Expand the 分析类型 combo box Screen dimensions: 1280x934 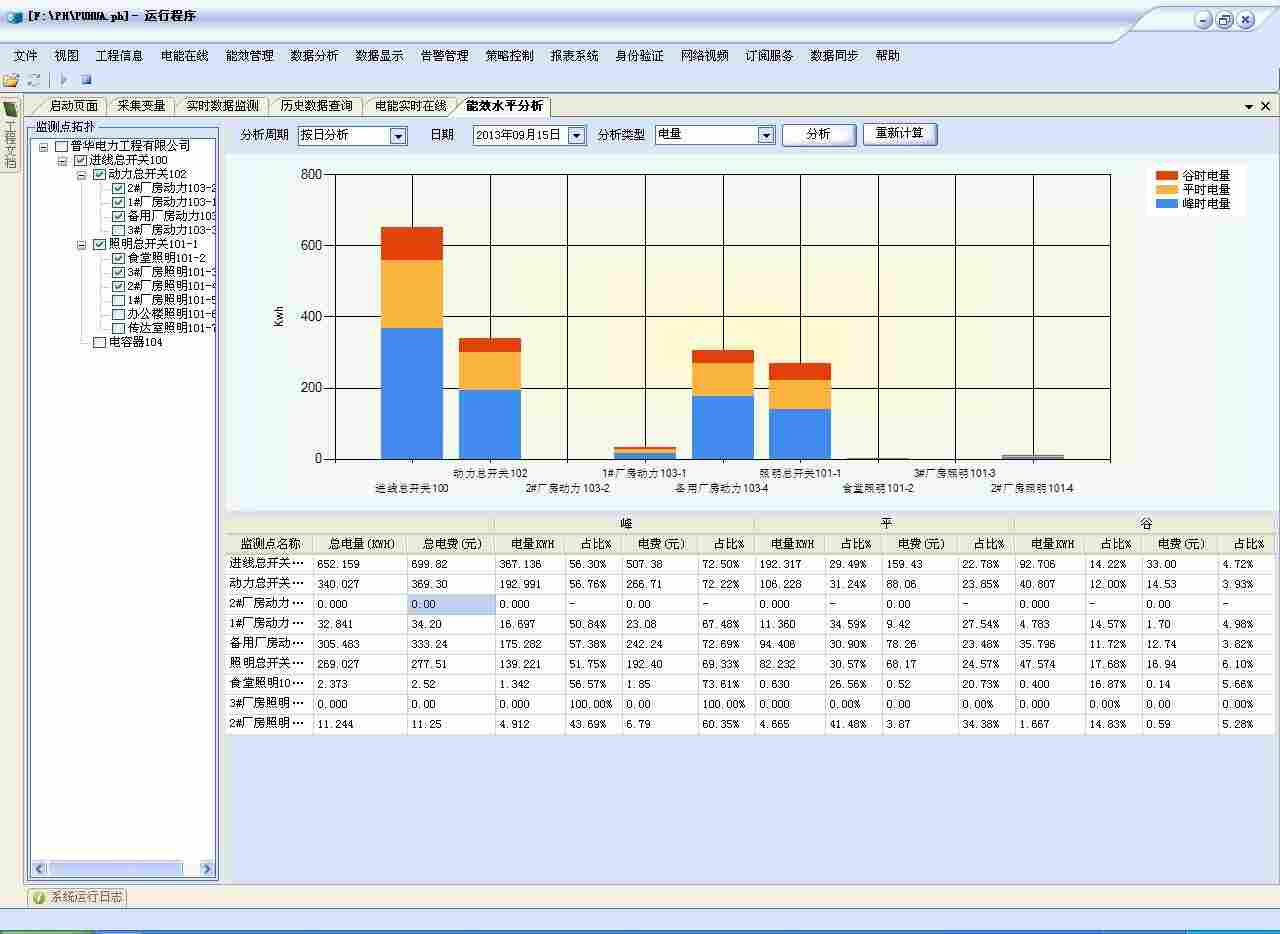[766, 136]
